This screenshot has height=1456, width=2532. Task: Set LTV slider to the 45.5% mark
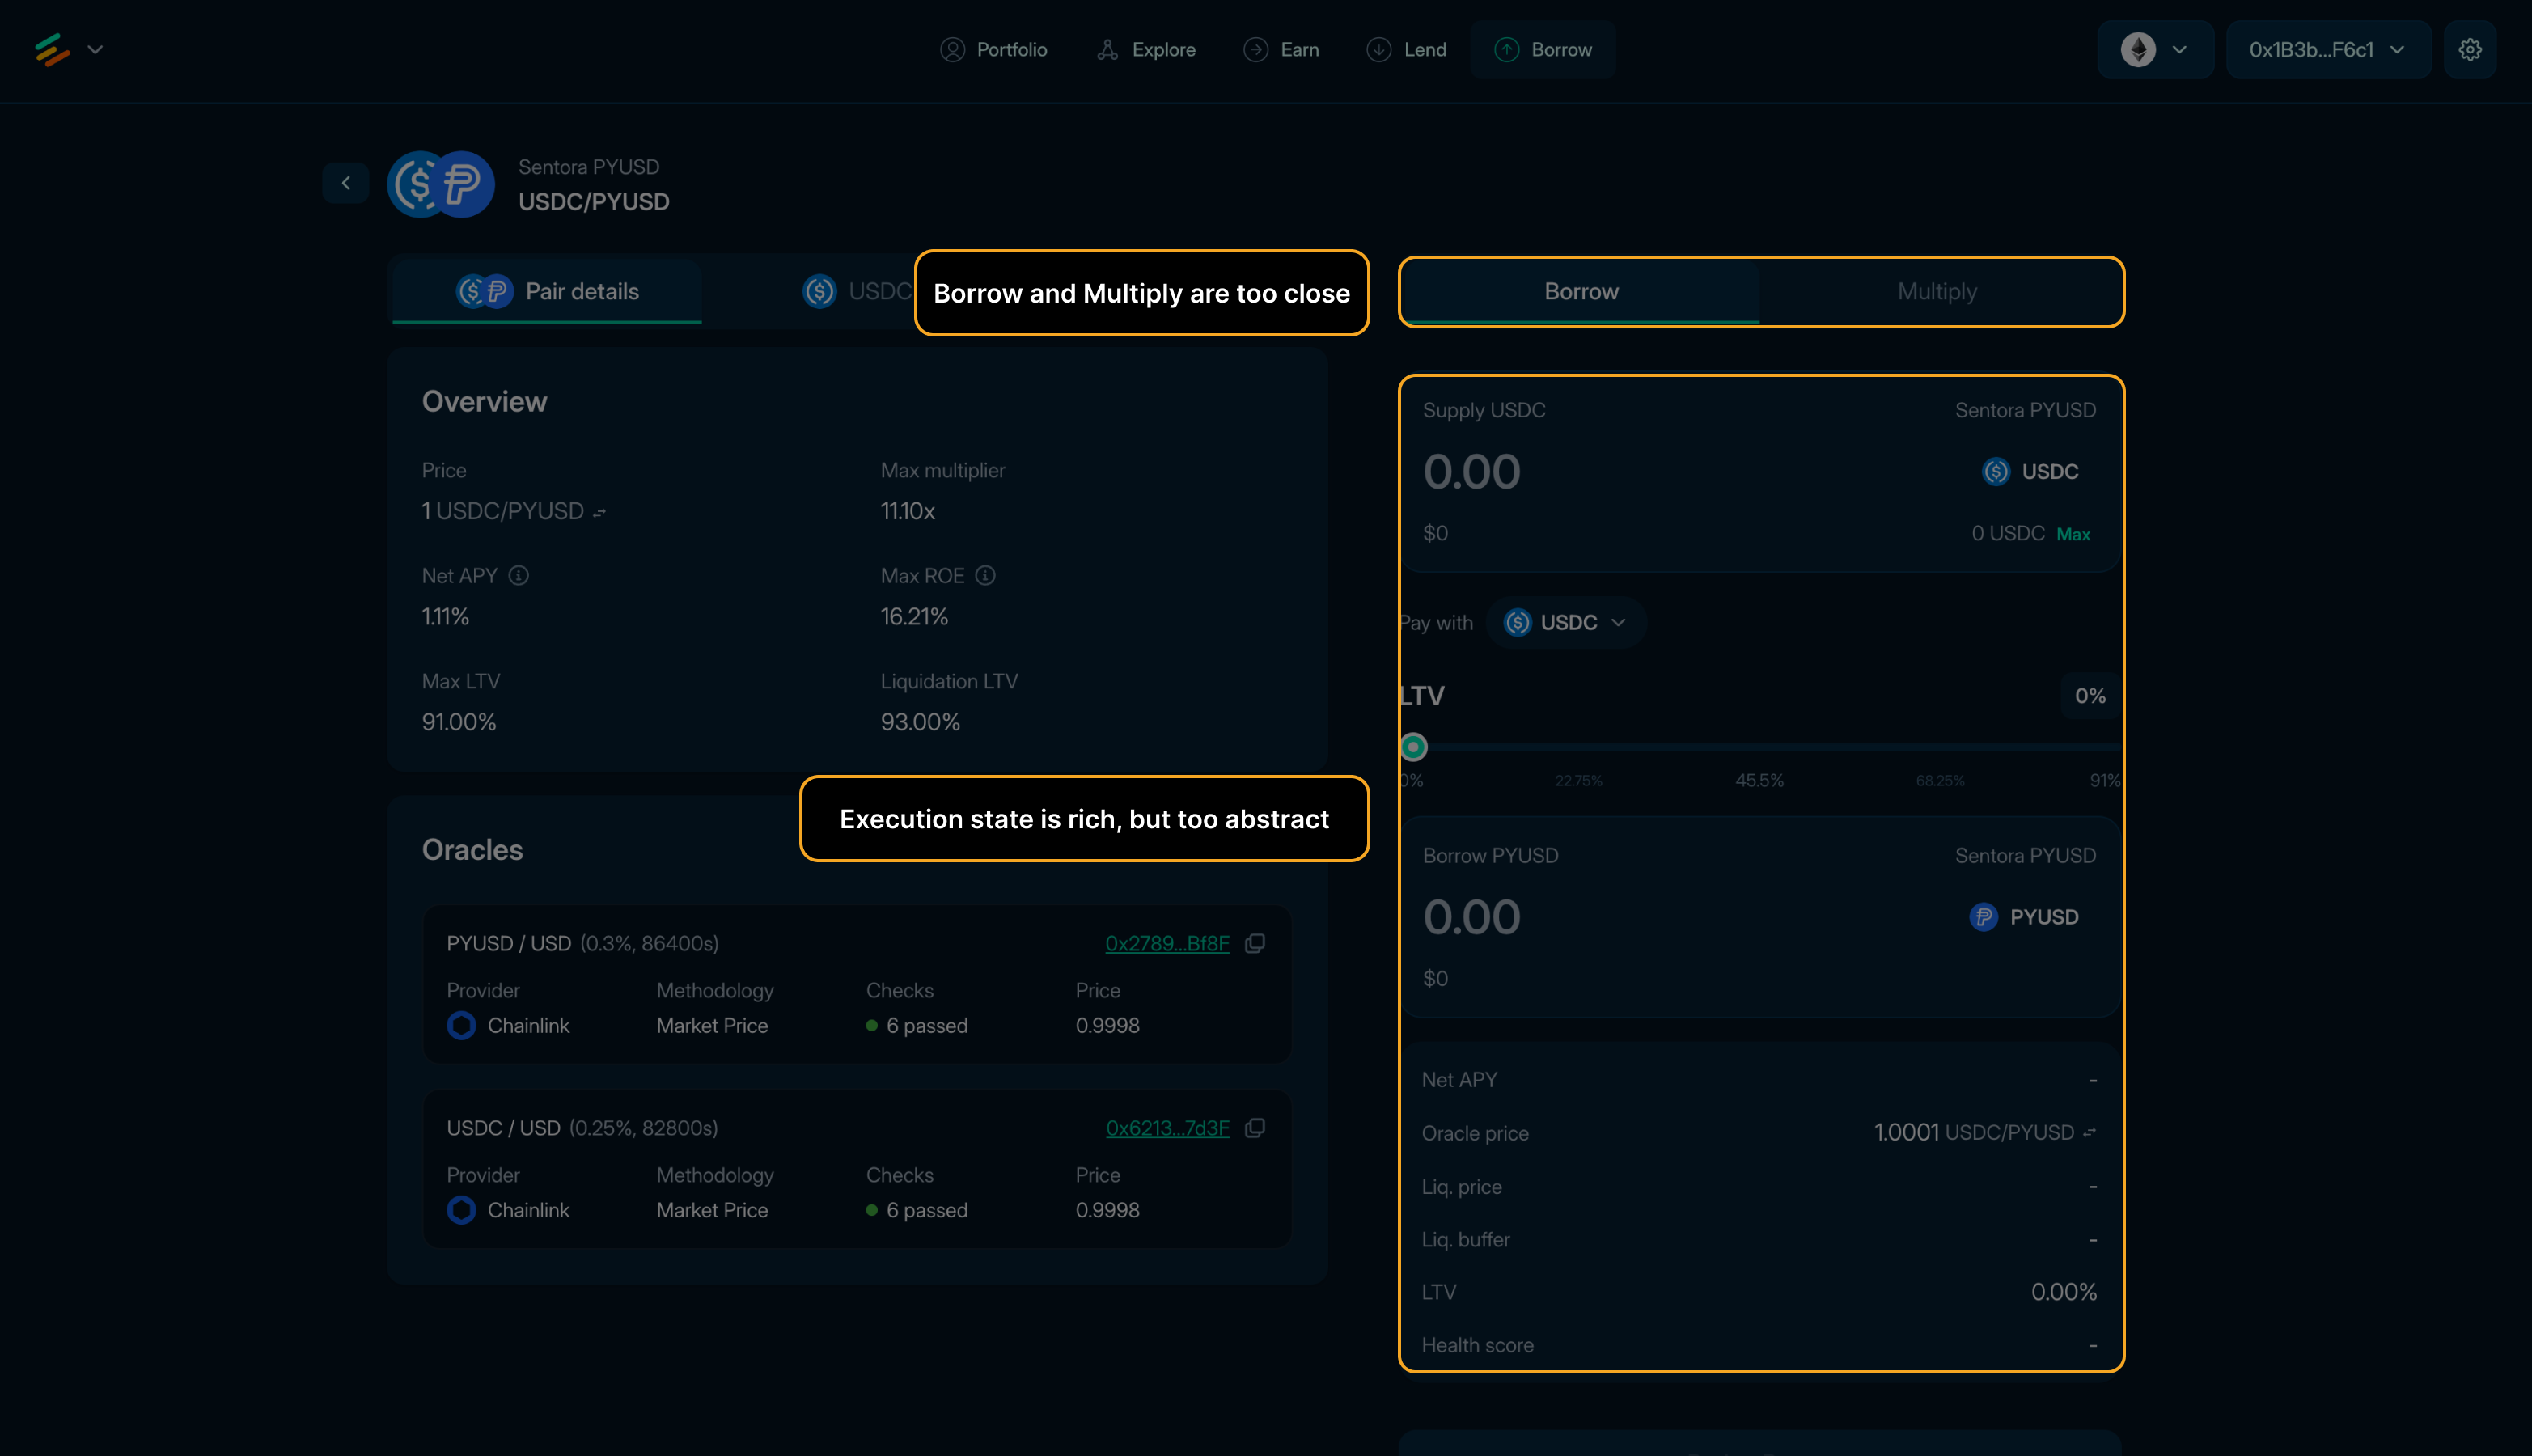1759,747
